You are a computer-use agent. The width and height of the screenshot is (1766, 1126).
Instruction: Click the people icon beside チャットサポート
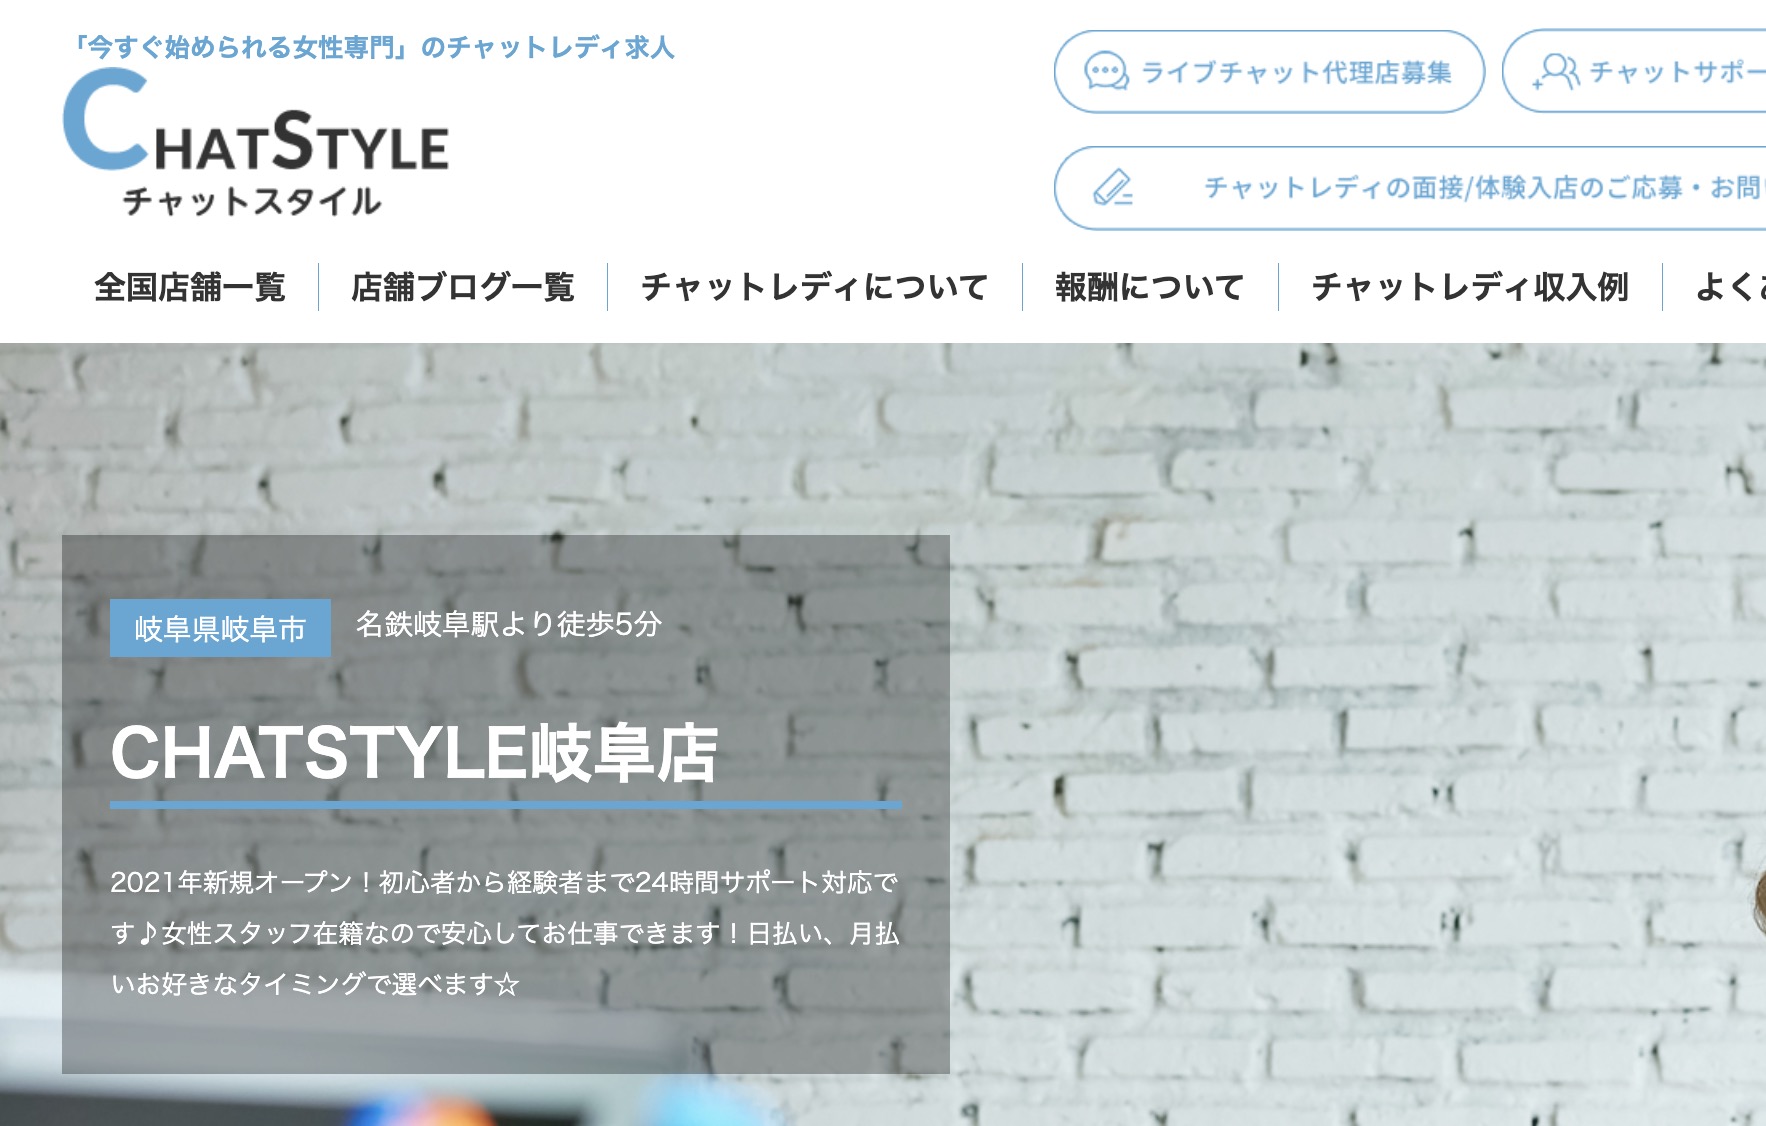point(1556,71)
